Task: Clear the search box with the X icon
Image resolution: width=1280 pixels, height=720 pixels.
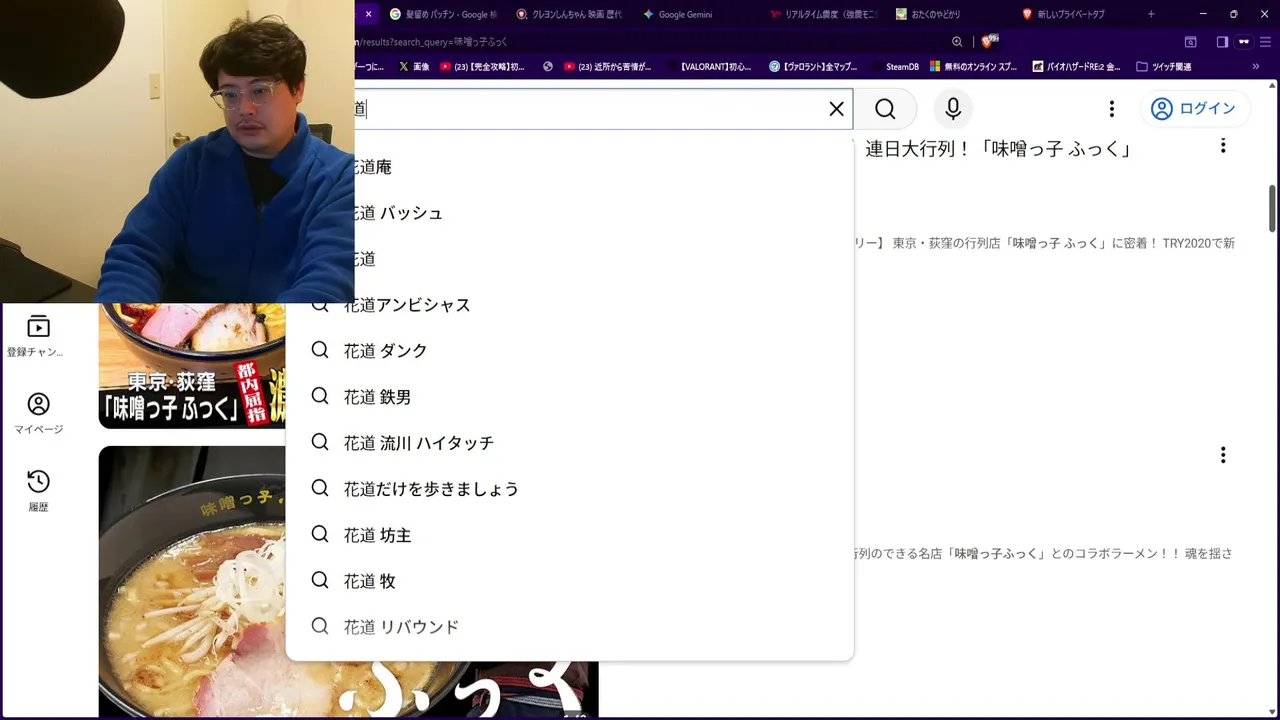Action: [836, 109]
